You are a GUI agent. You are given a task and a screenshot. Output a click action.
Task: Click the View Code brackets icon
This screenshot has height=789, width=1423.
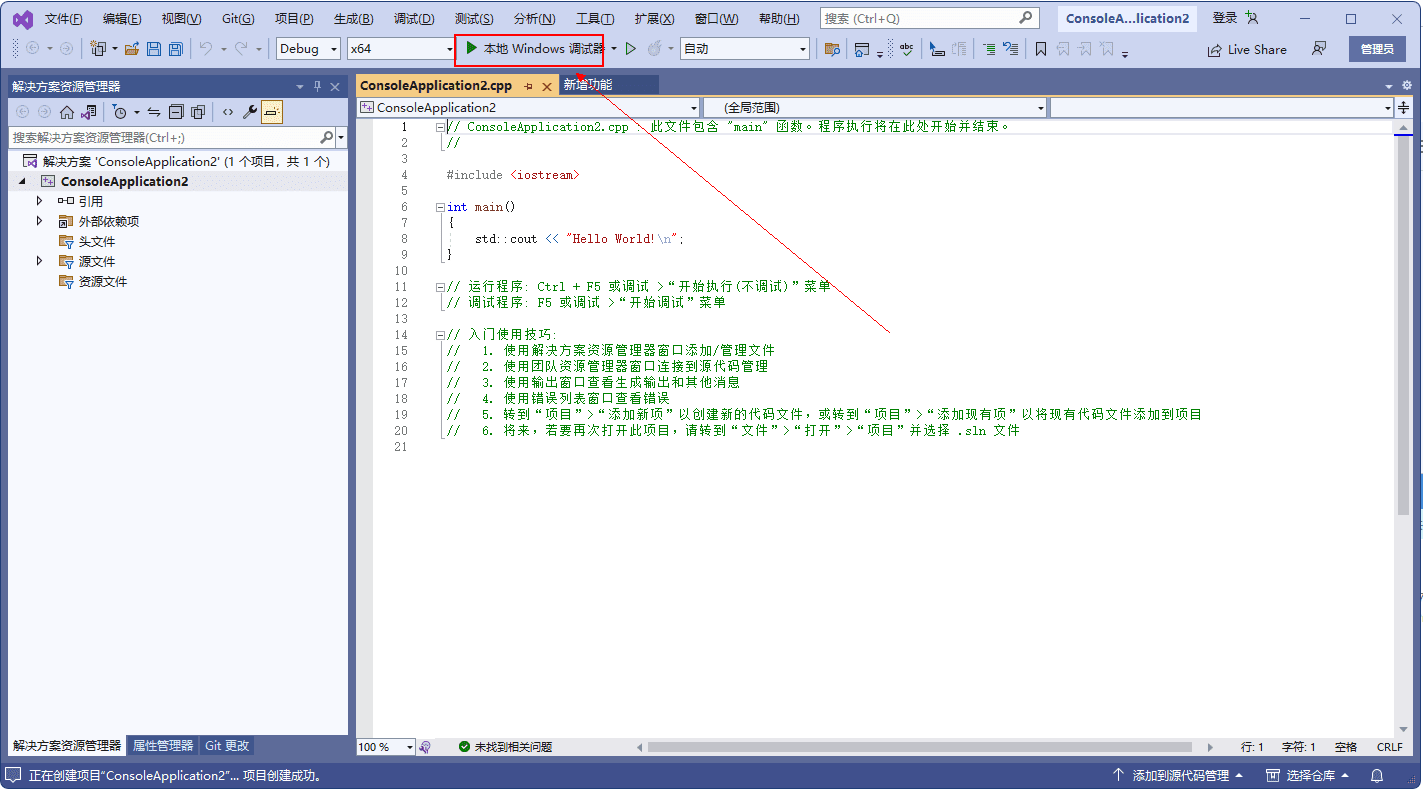(228, 112)
